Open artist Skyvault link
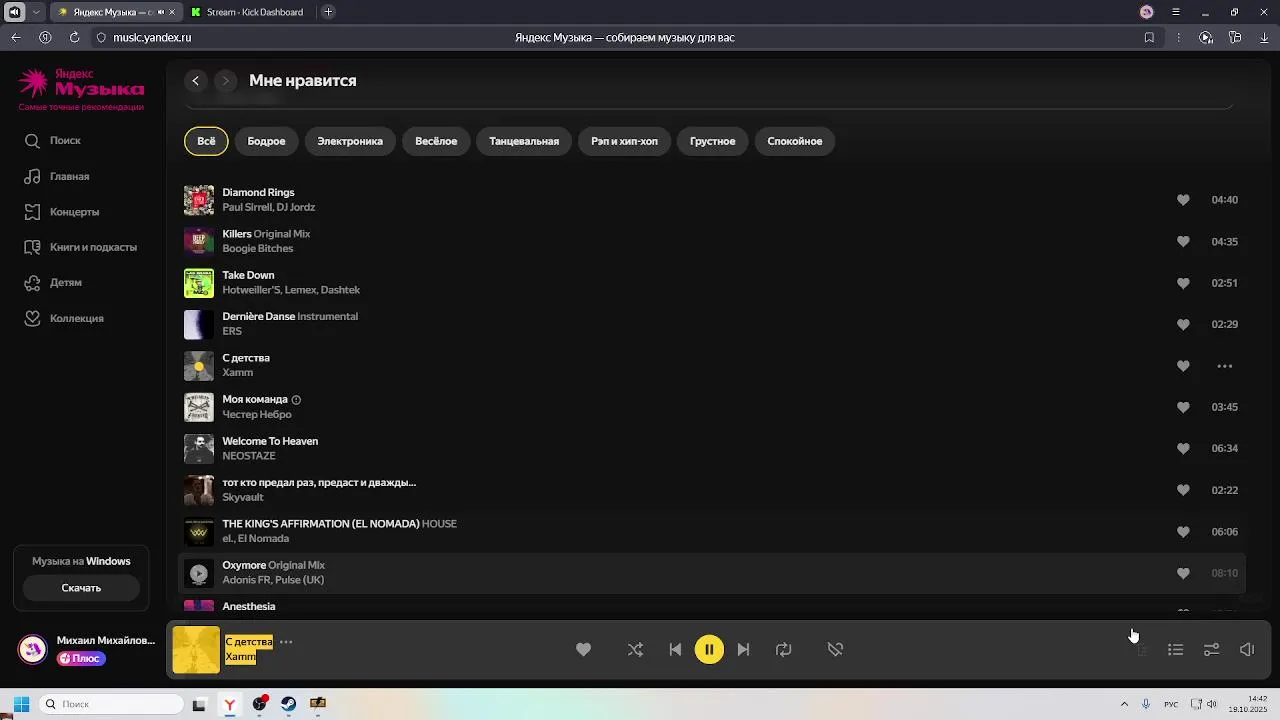 243,497
